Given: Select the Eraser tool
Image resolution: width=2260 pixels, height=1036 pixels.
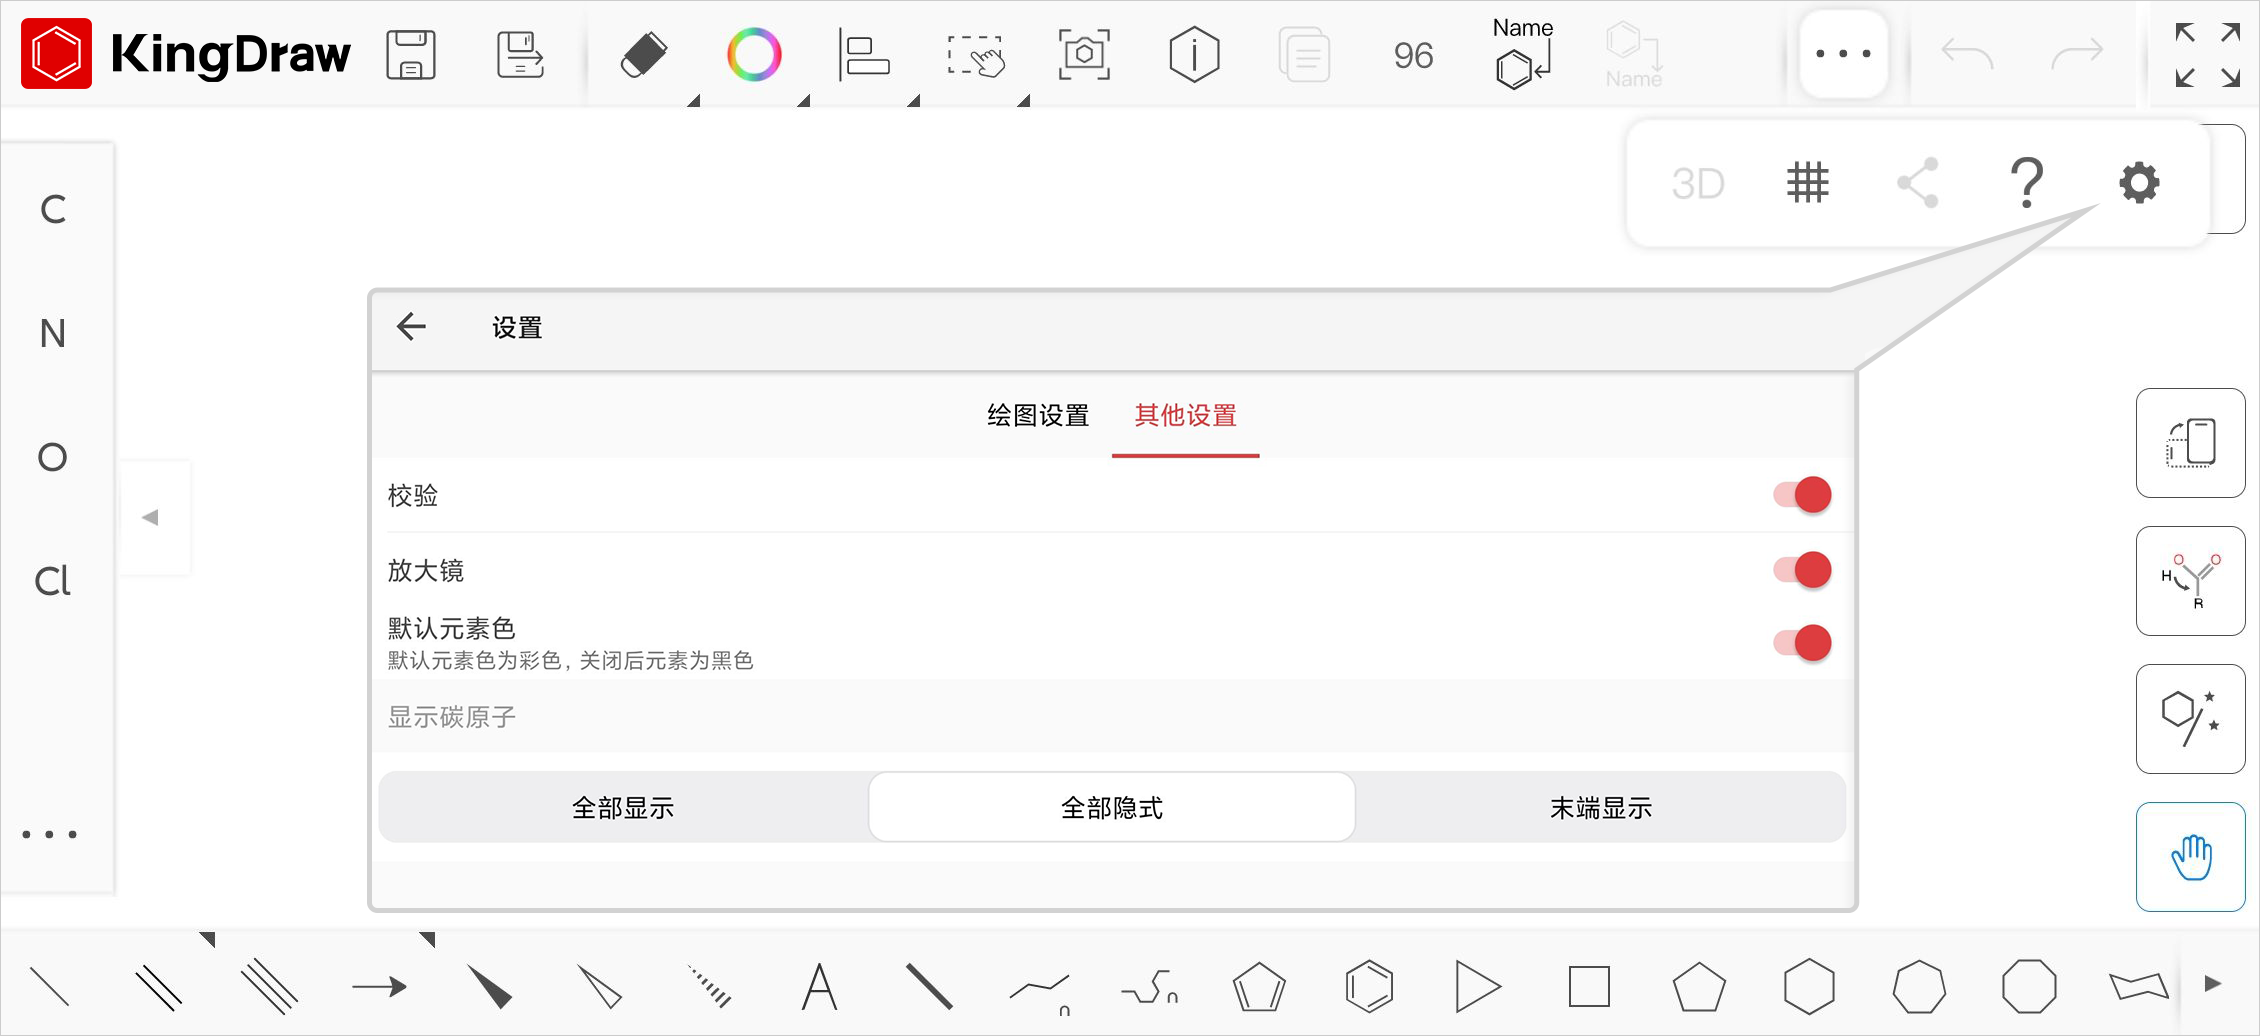Looking at the screenshot, I should [644, 55].
